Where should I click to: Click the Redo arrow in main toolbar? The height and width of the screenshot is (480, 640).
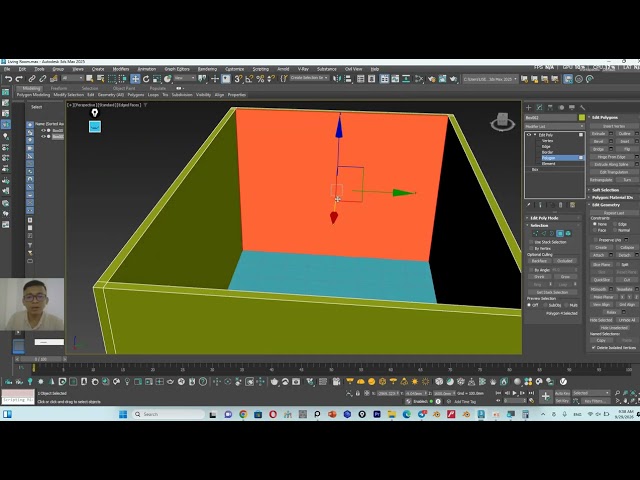[x=19, y=79]
